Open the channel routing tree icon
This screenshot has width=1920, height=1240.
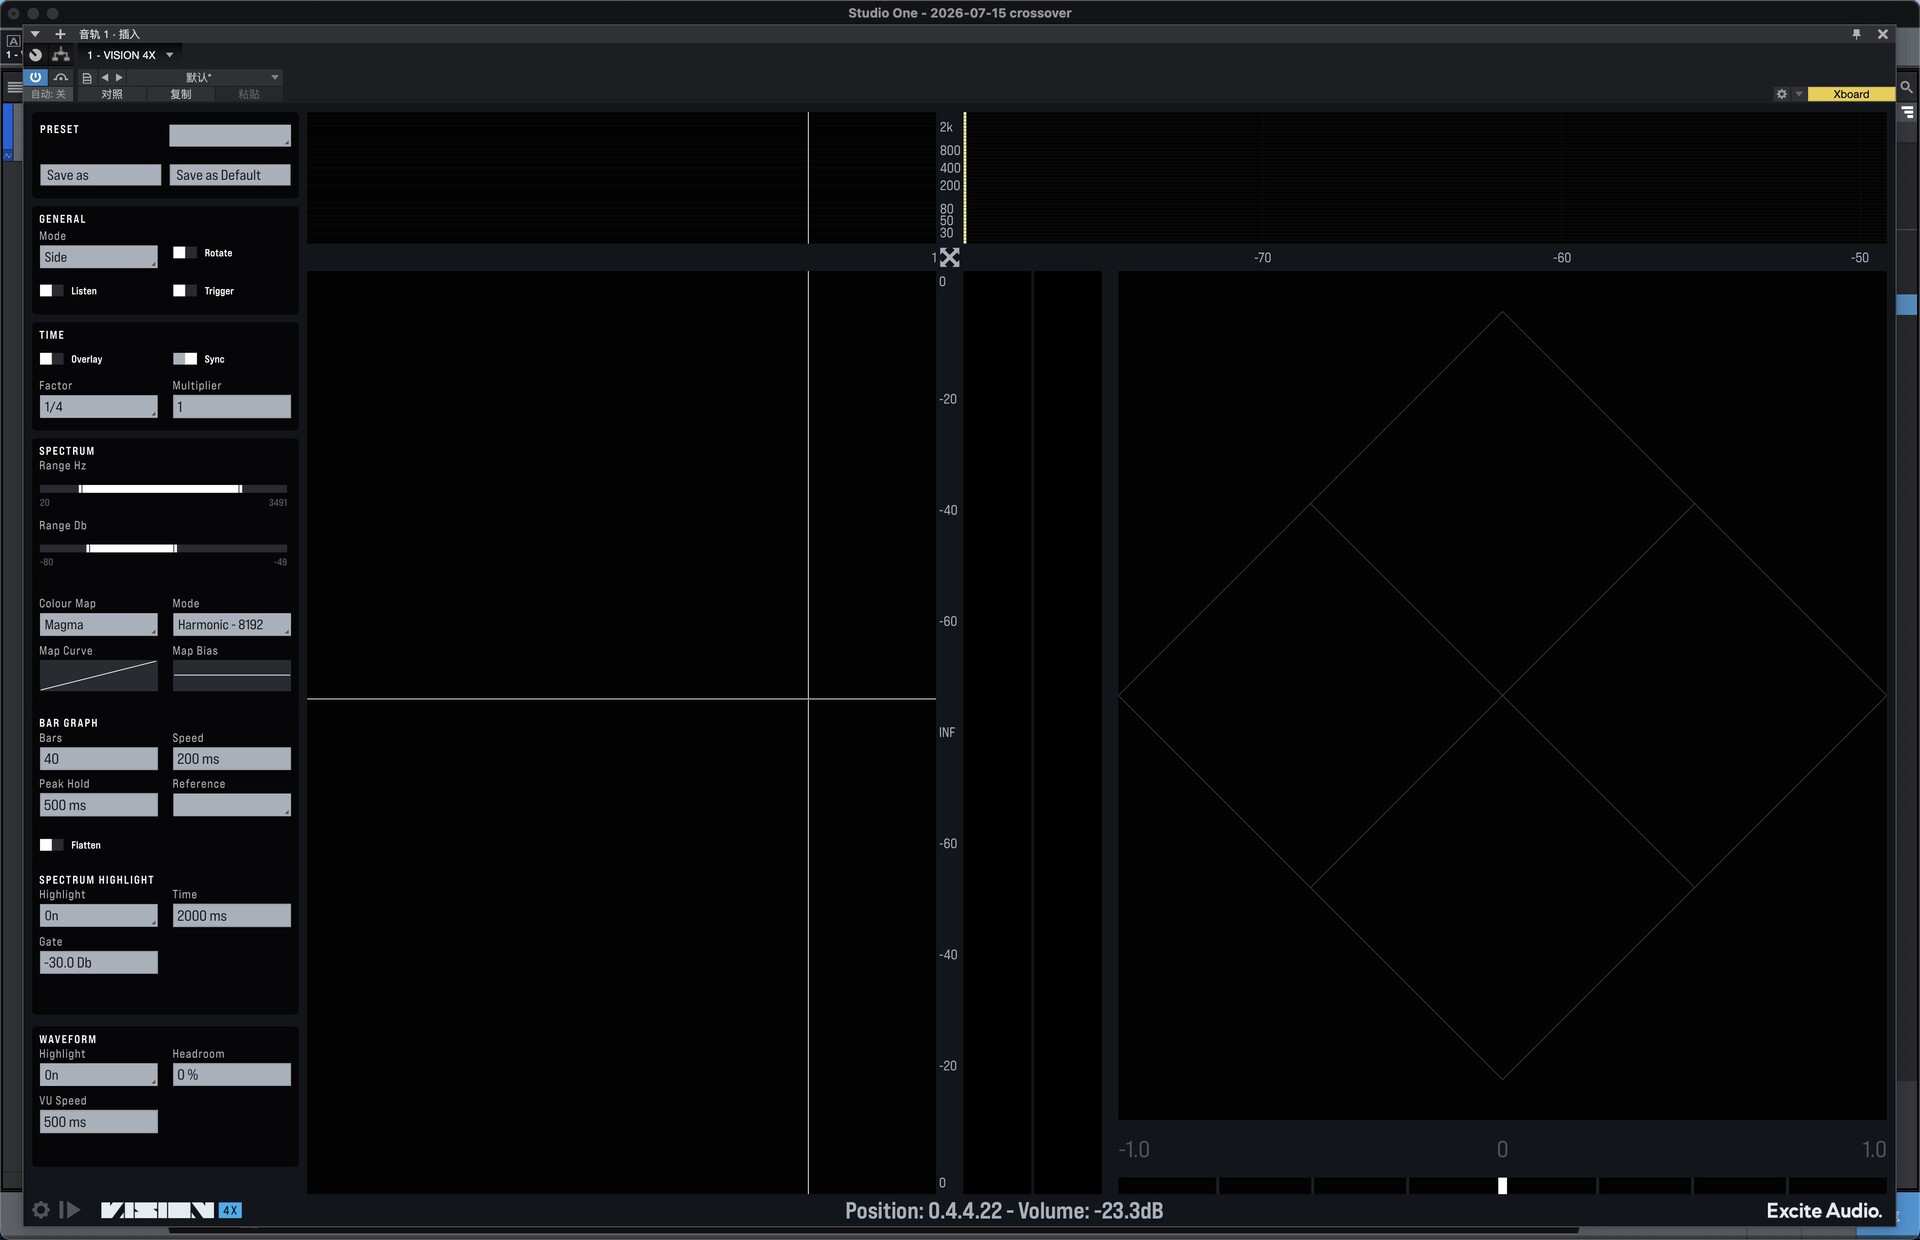(x=61, y=55)
